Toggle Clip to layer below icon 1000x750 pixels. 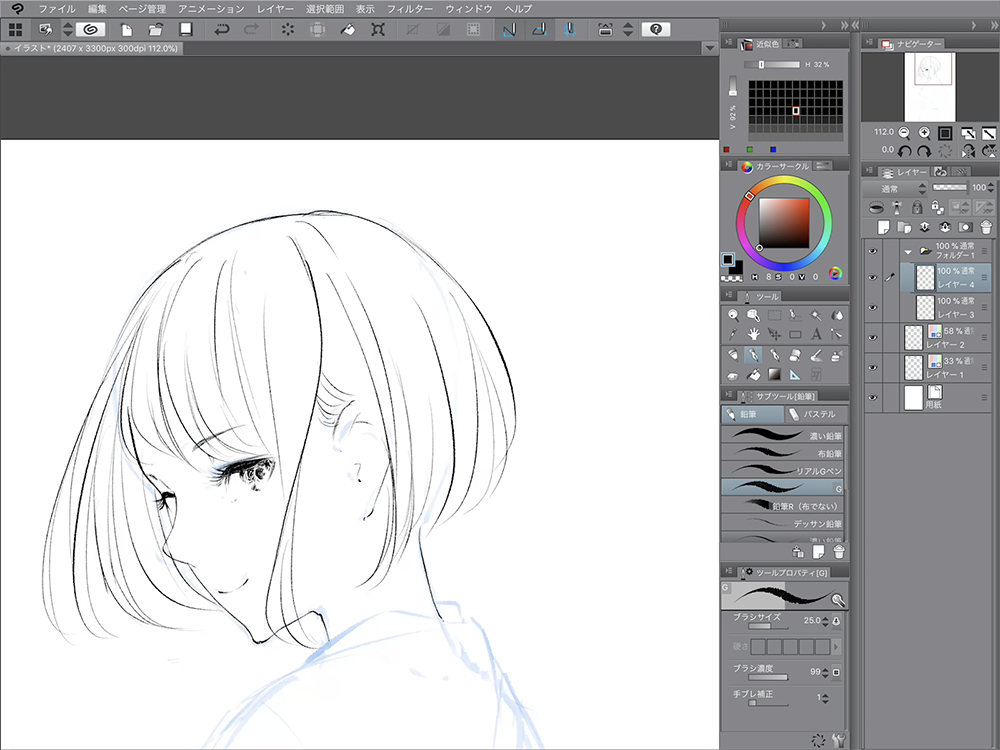point(876,207)
